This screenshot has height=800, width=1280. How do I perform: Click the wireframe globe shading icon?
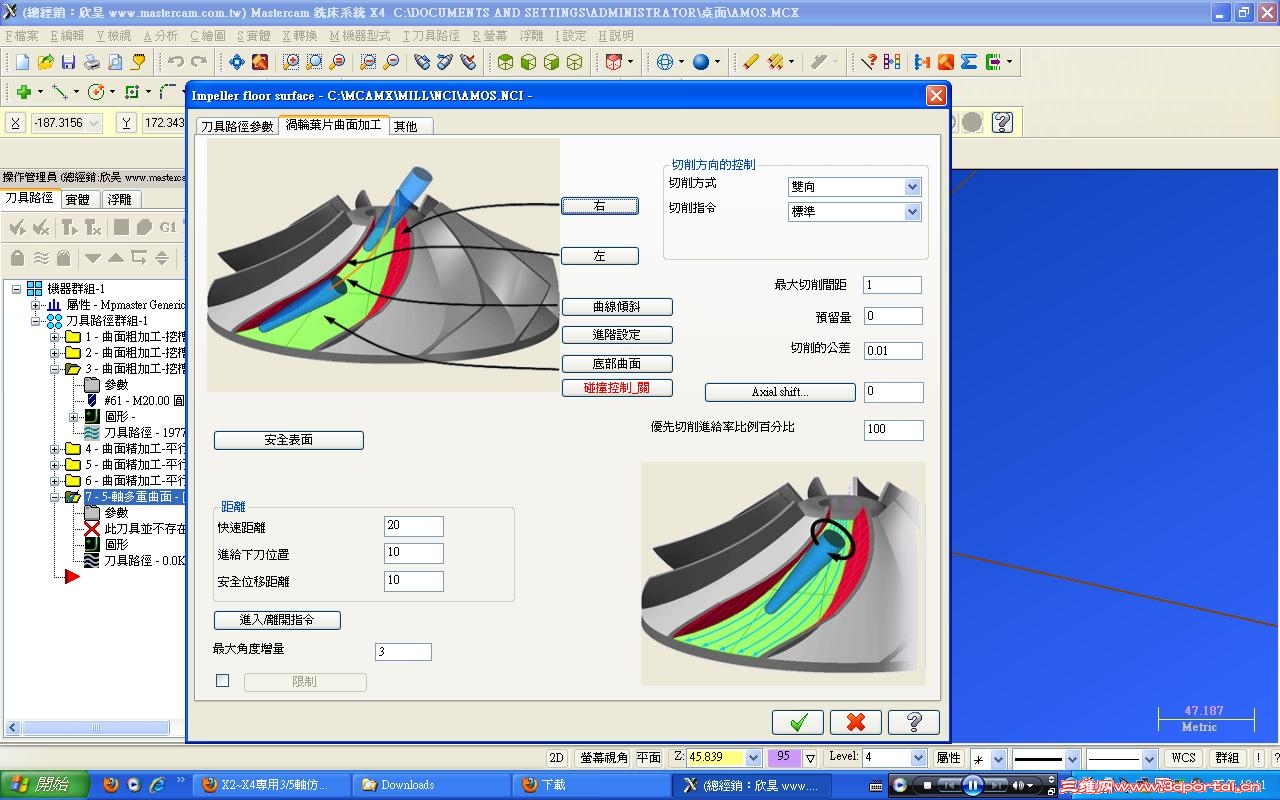point(665,62)
